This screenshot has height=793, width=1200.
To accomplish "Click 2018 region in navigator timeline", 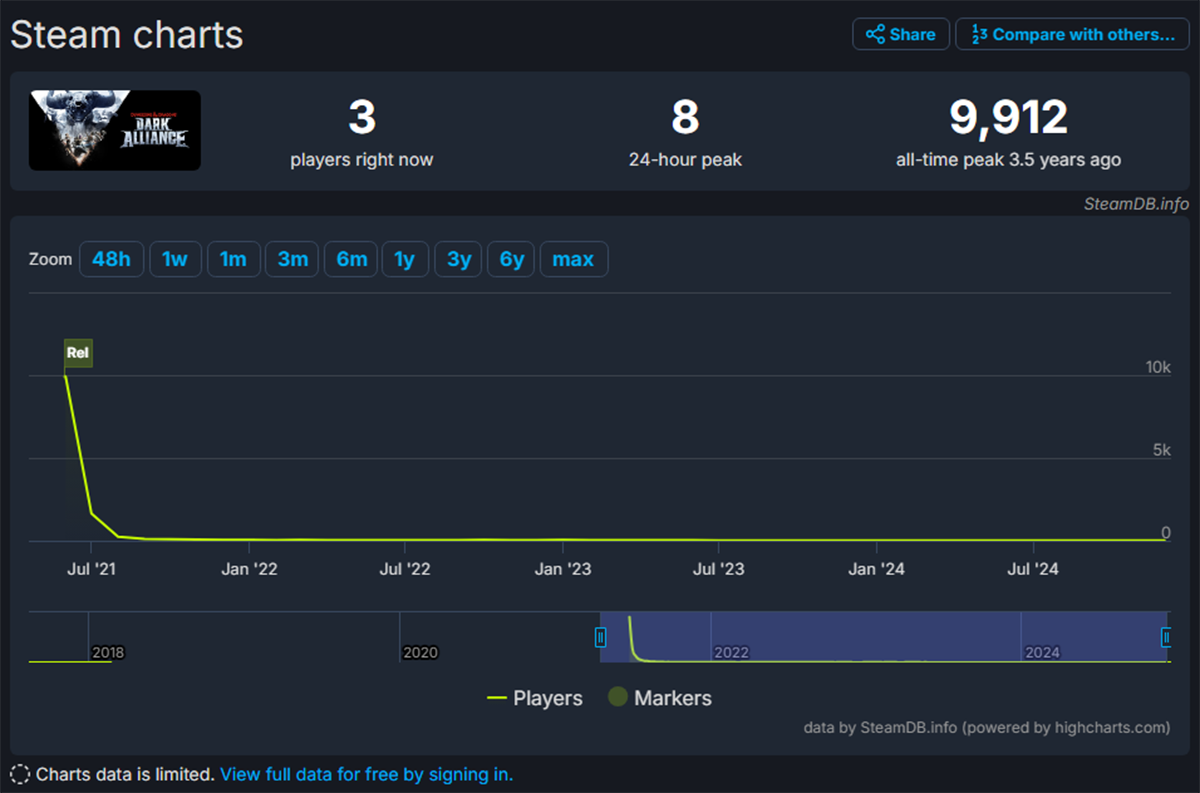I will click(107, 652).
